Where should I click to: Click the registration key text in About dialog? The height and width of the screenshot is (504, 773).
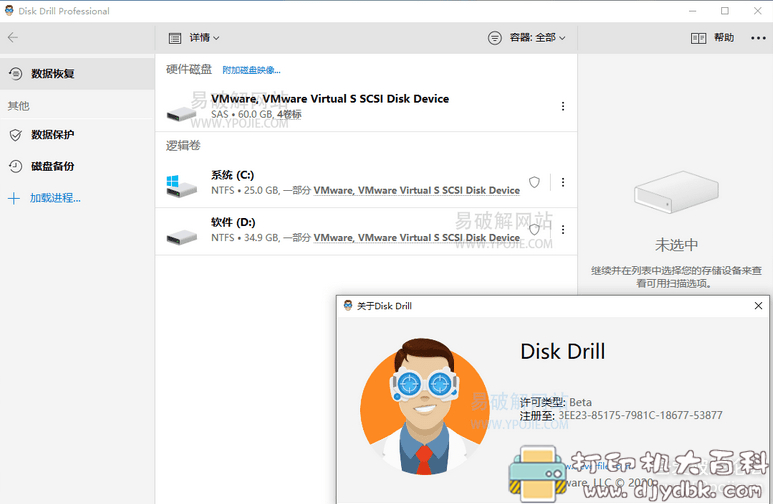pos(640,415)
